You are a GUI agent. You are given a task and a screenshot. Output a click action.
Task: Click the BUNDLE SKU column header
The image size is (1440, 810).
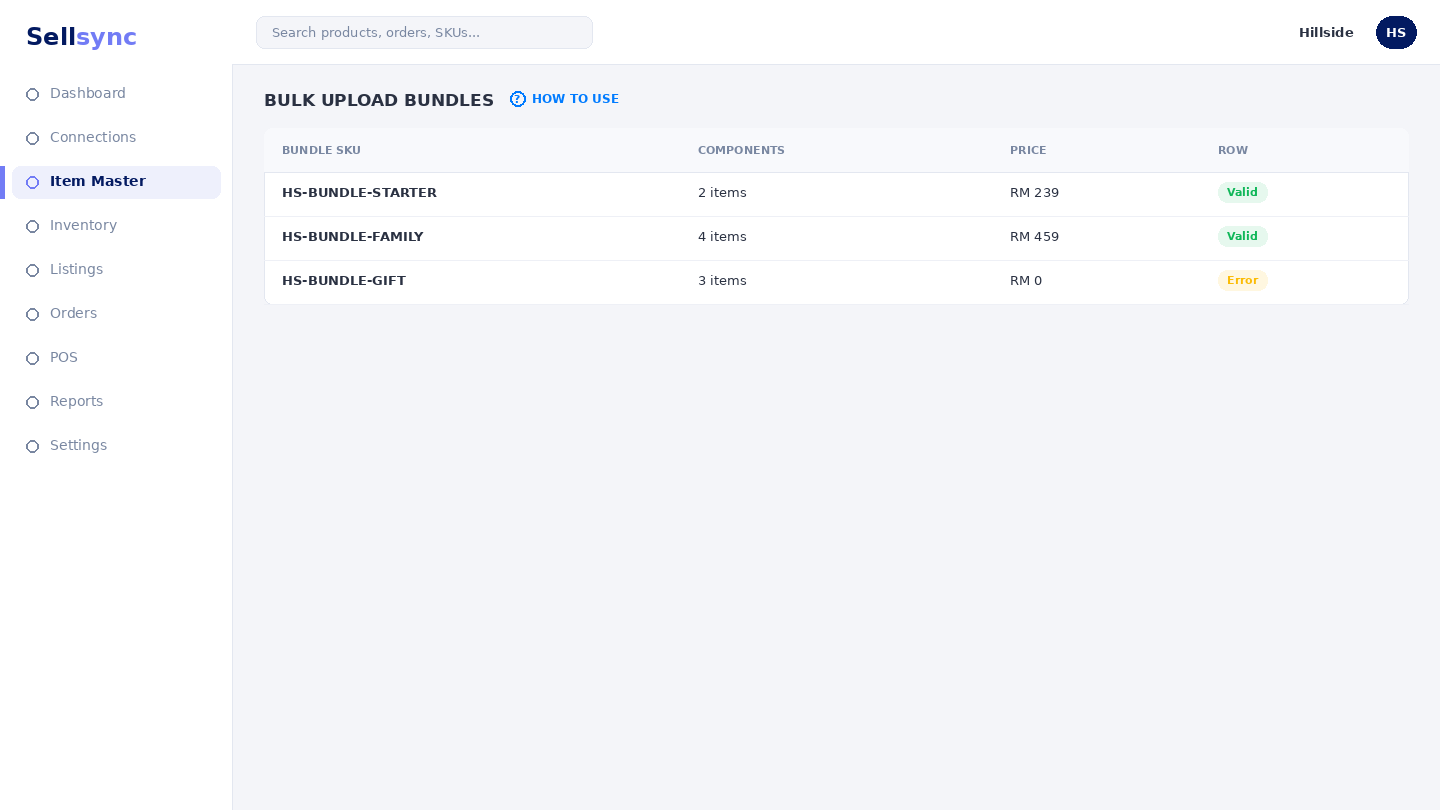[321, 150]
